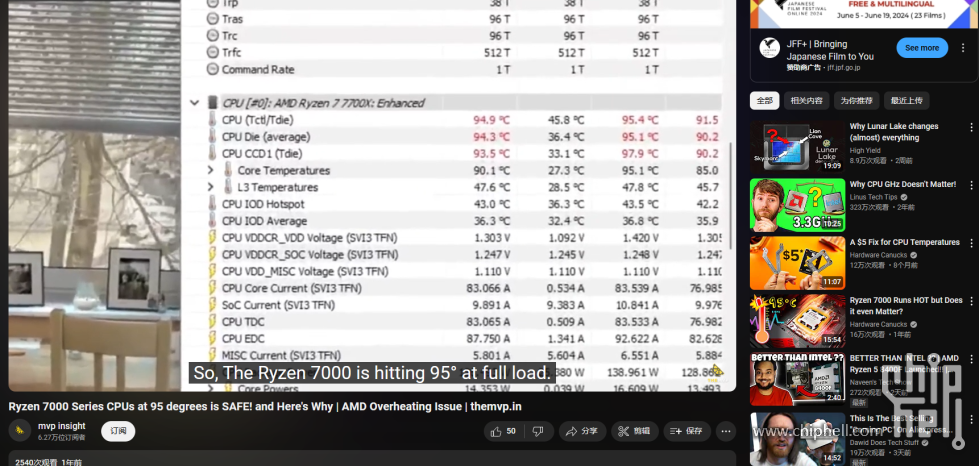Viewport: 979px width, 466px height.
Task: Click Why CPU GHz Doesn't Matter! title
Action: 902,184
